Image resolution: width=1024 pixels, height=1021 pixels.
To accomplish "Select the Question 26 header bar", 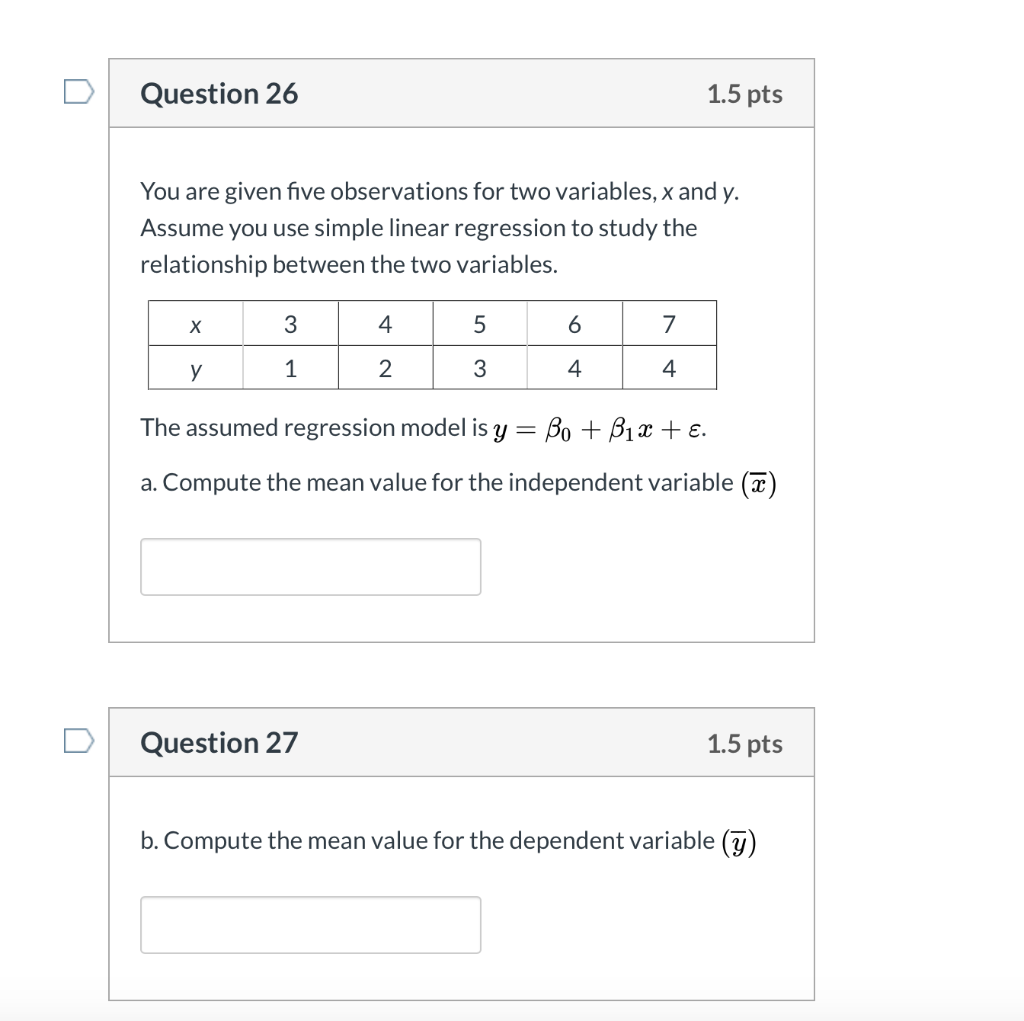I will [x=461, y=92].
